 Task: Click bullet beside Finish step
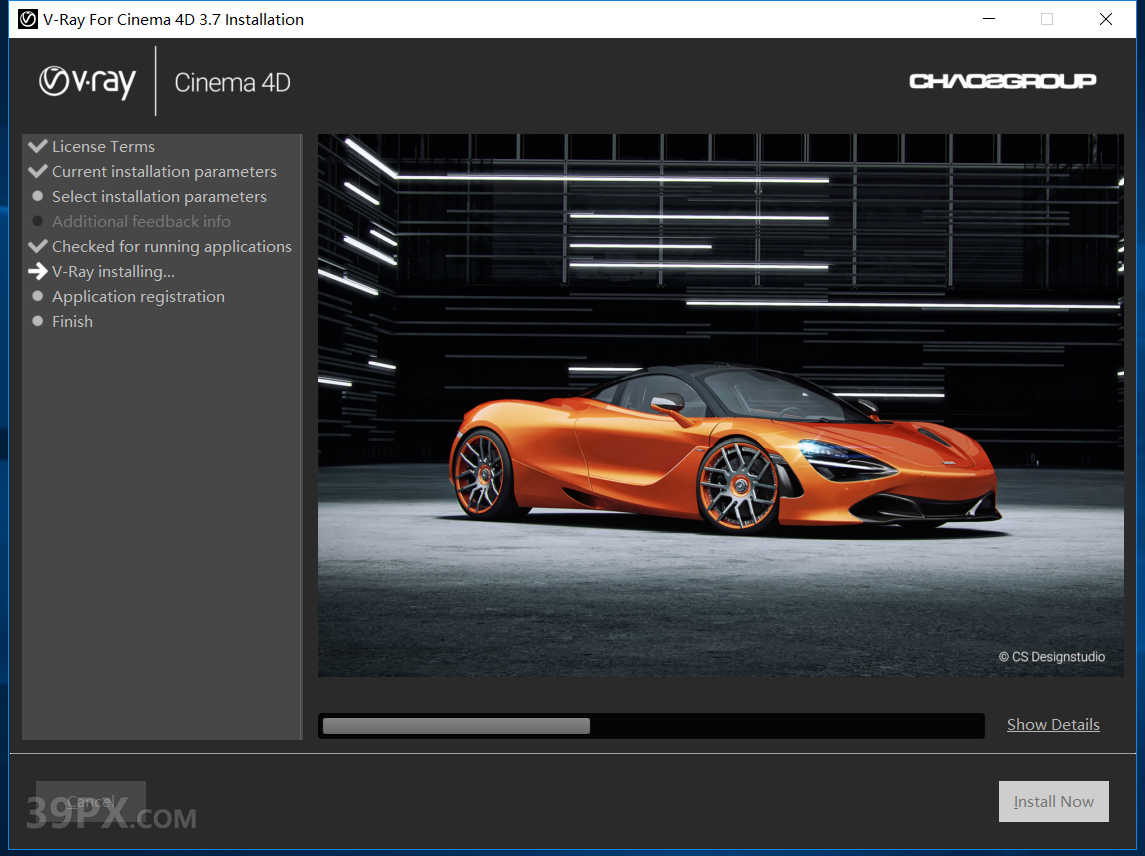38,321
